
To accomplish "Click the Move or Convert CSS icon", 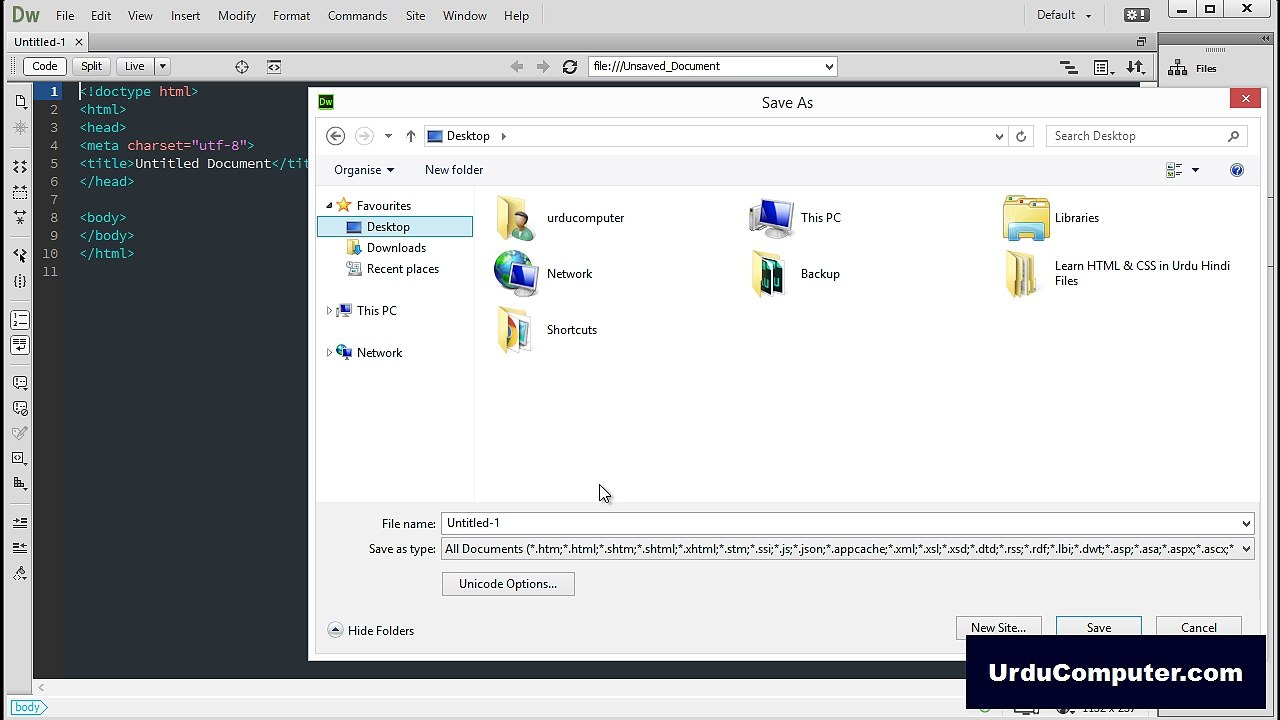I will pos(20,483).
